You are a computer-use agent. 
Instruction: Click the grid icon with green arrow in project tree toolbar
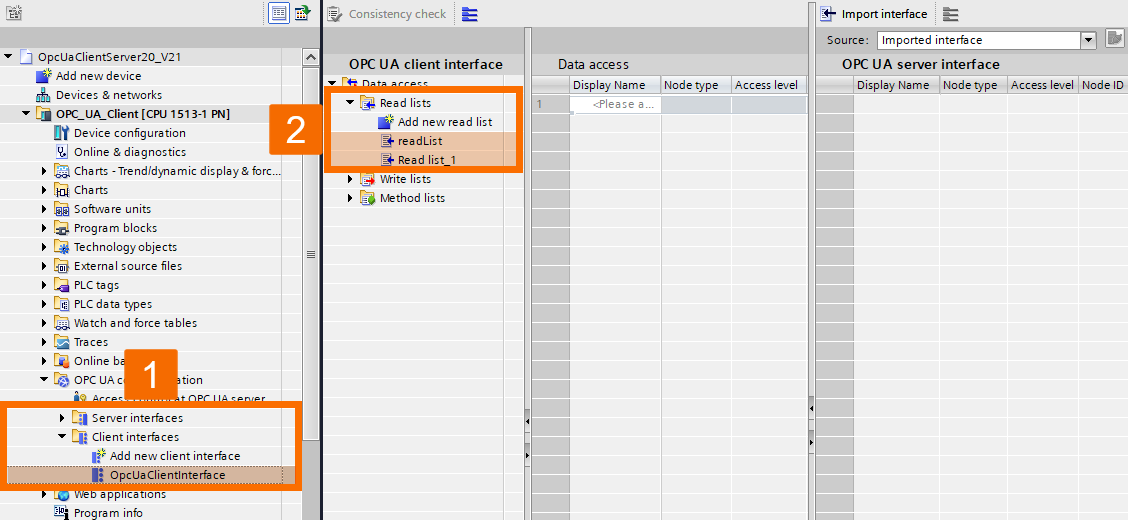[x=303, y=13]
